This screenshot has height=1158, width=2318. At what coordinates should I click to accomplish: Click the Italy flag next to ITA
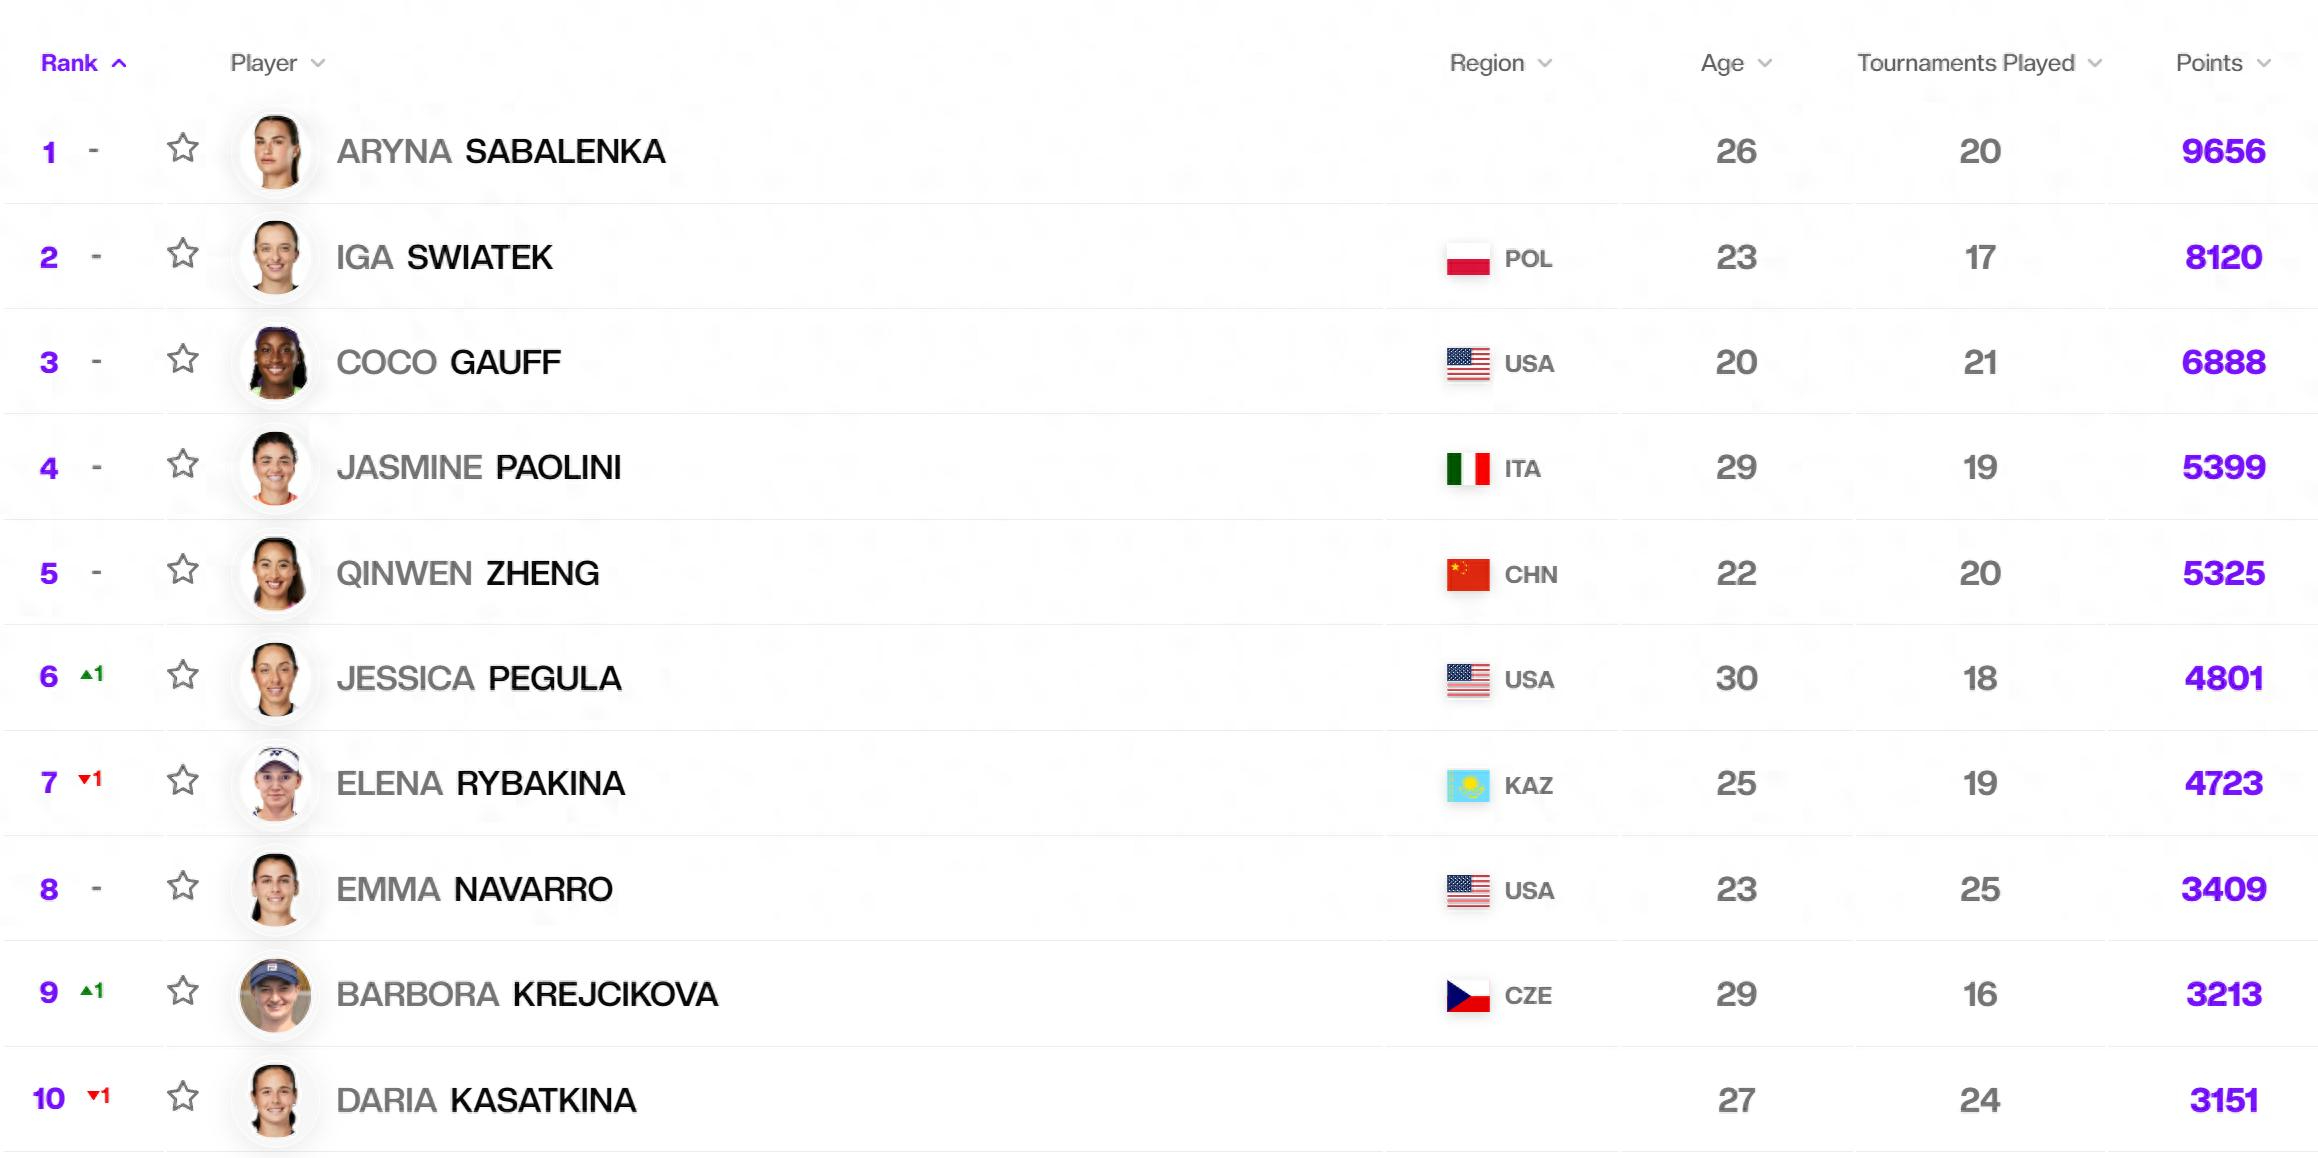point(1468,468)
